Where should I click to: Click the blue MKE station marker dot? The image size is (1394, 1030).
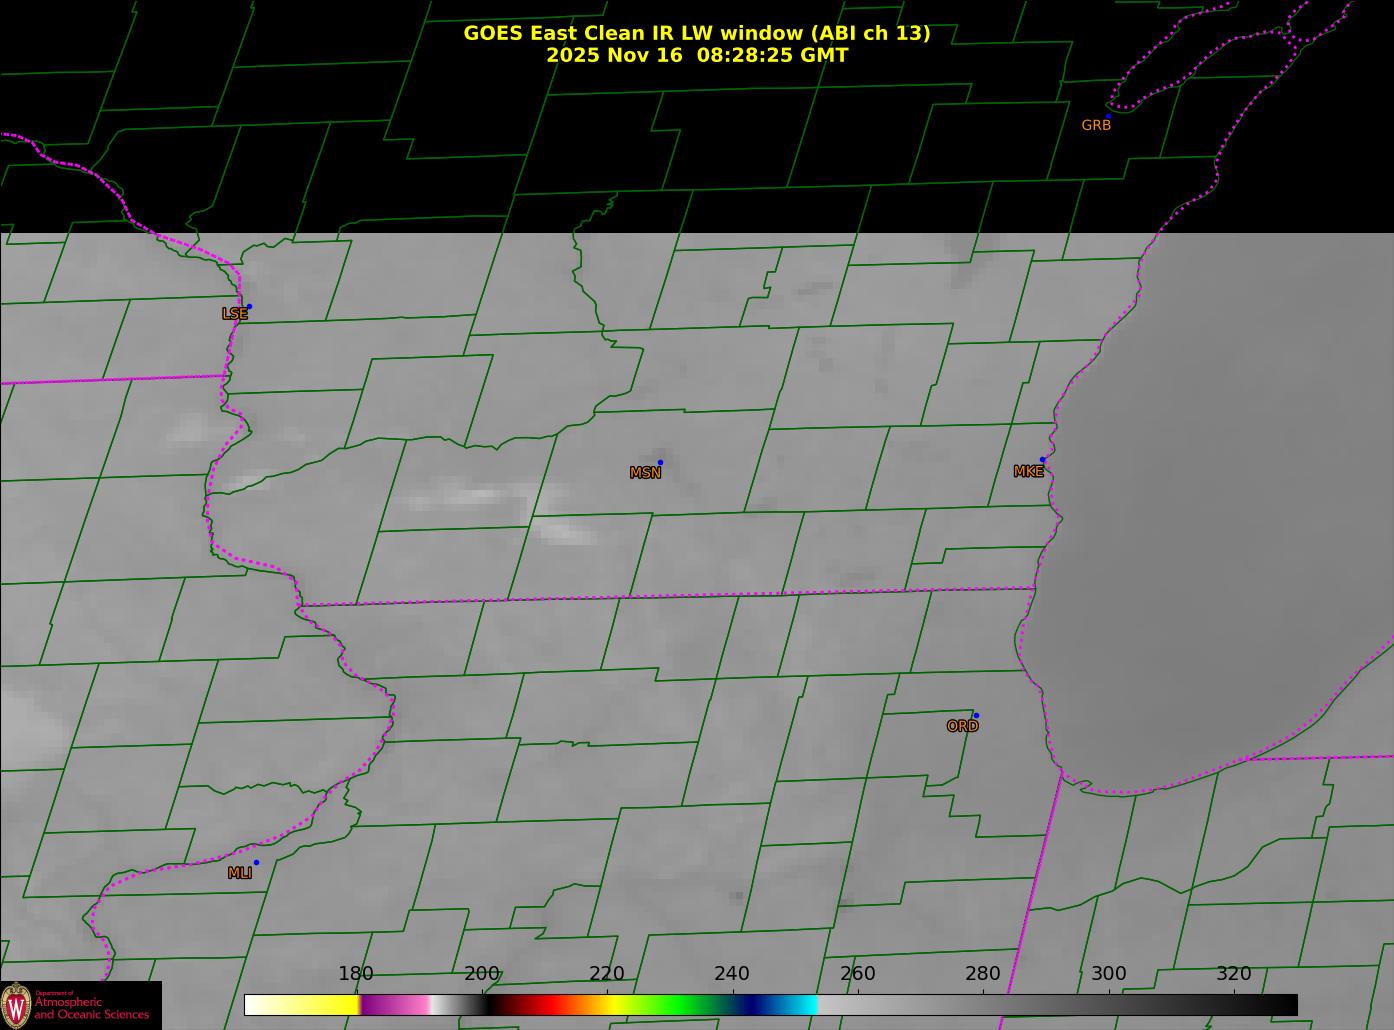pos(1042,460)
